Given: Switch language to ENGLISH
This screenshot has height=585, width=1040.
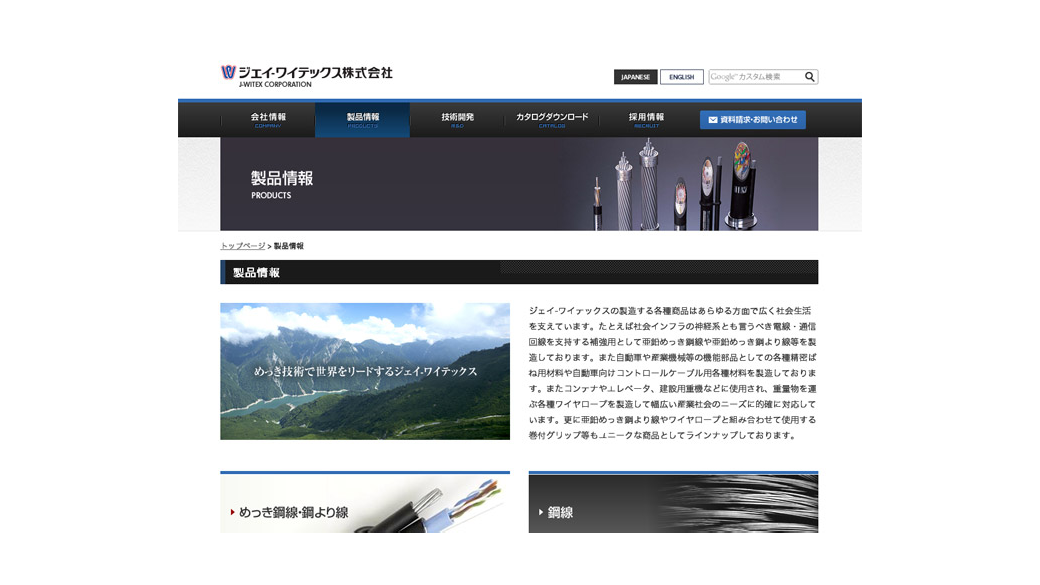Looking at the screenshot, I should [x=681, y=76].
